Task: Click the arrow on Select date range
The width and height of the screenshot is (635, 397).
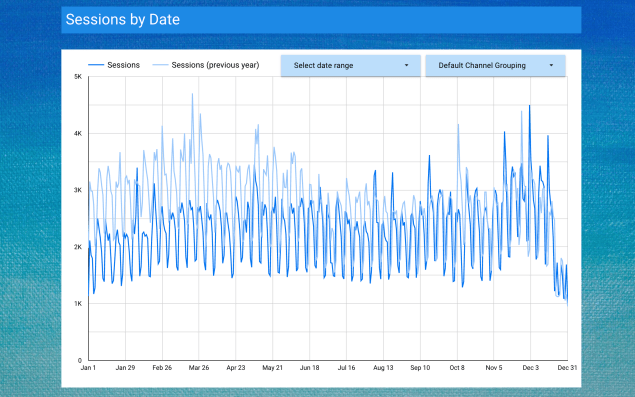Action: (x=406, y=66)
